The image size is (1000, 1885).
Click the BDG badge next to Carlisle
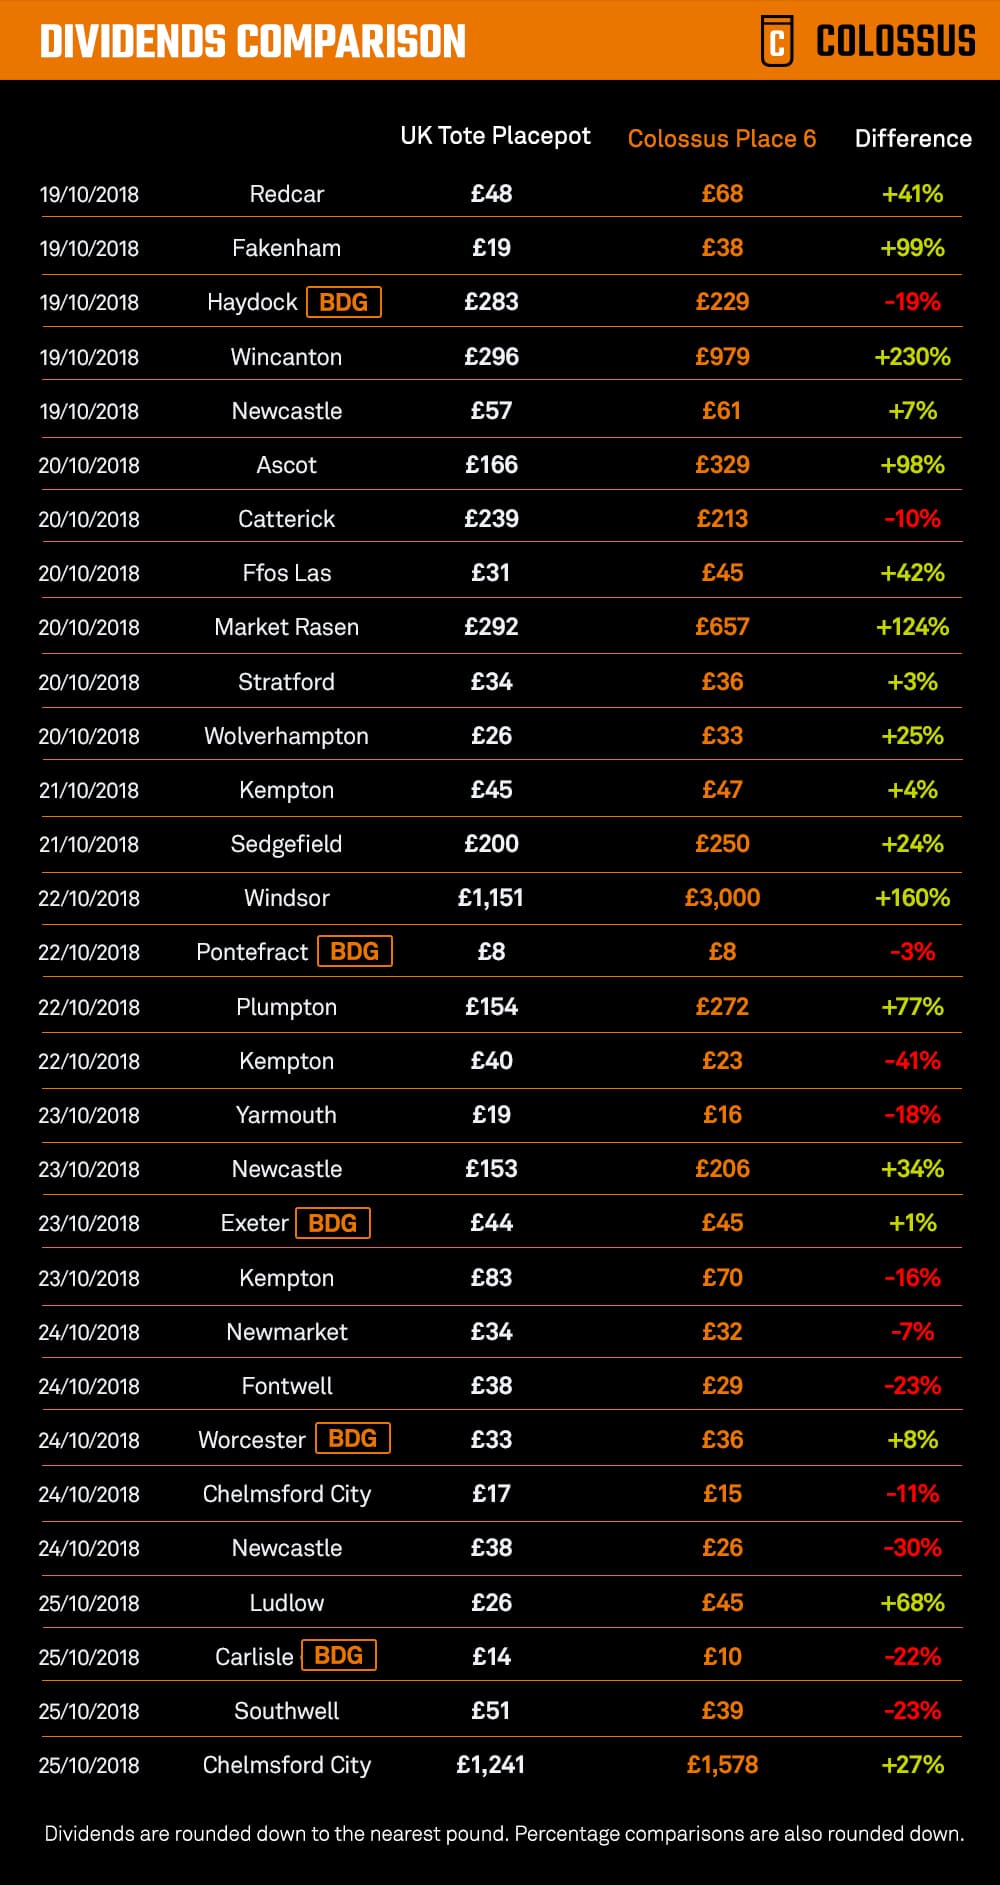pos(338,1656)
